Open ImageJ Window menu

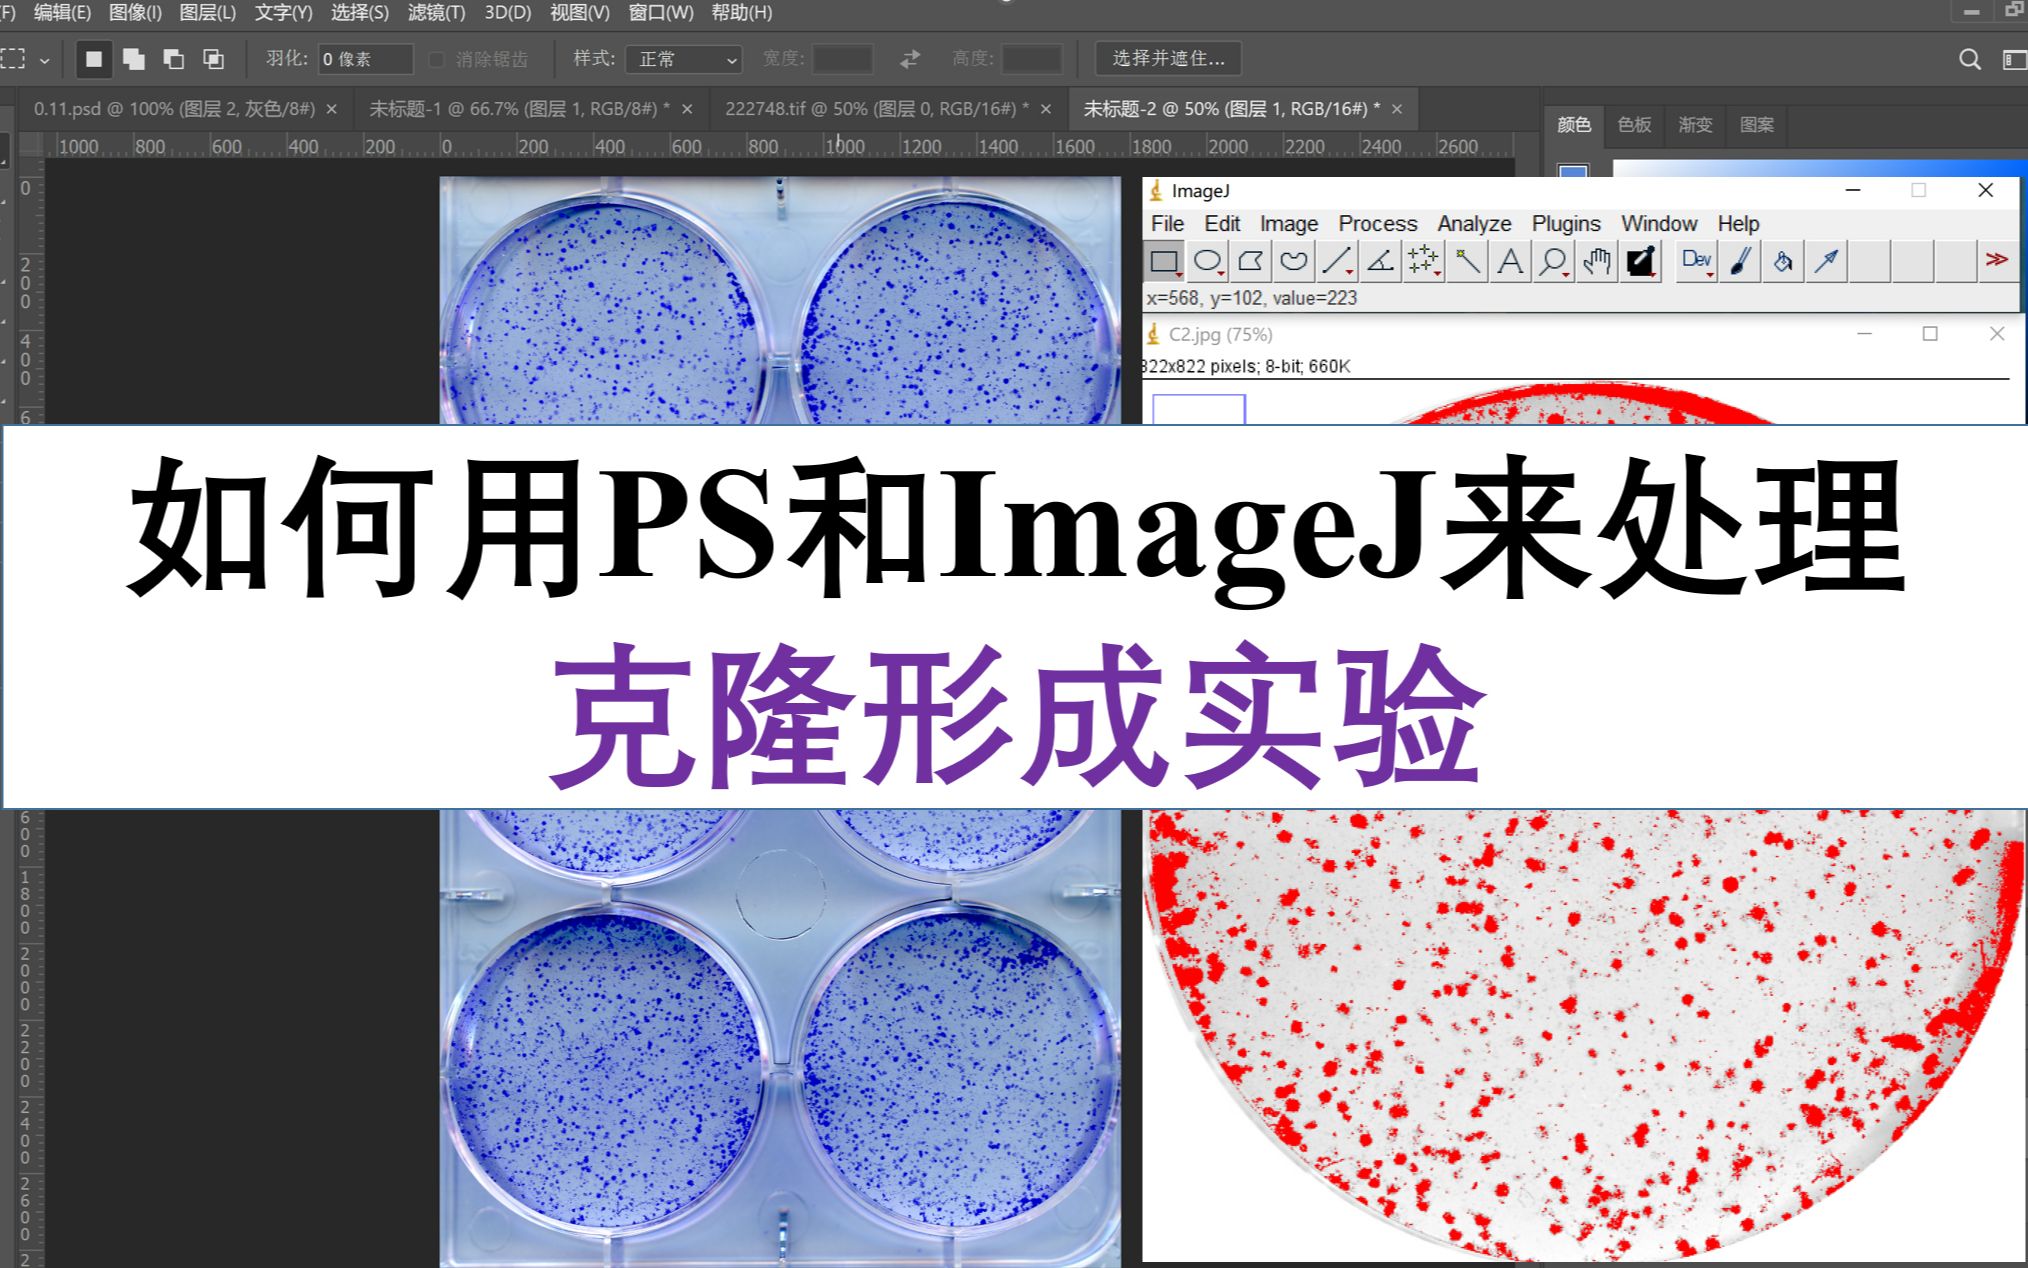(x=1659, y=223)
